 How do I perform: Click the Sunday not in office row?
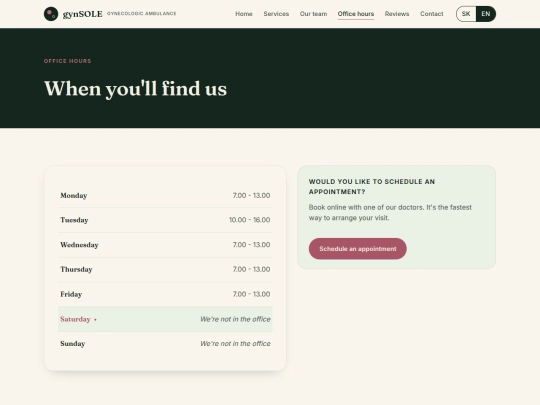pos(165,343)
